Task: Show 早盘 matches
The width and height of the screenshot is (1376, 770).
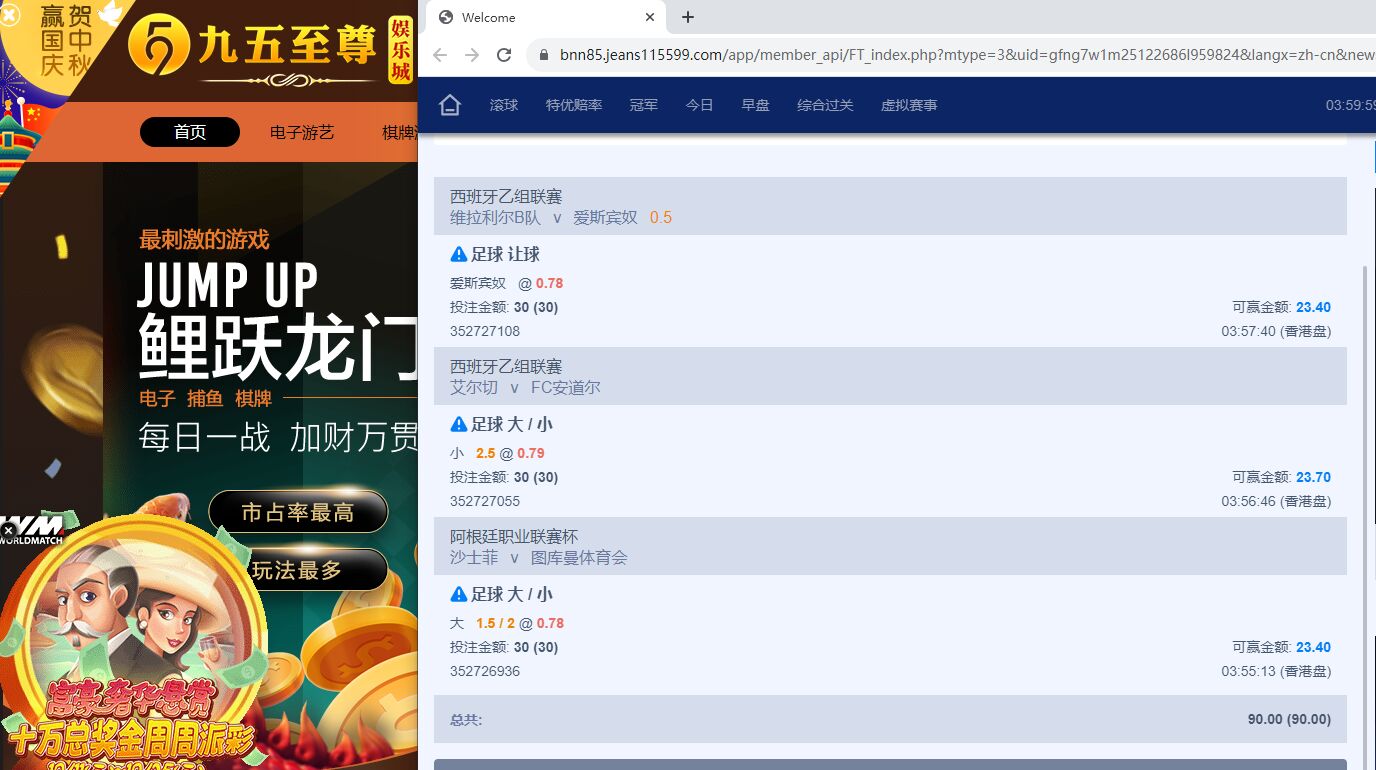Action: (756, 105)
